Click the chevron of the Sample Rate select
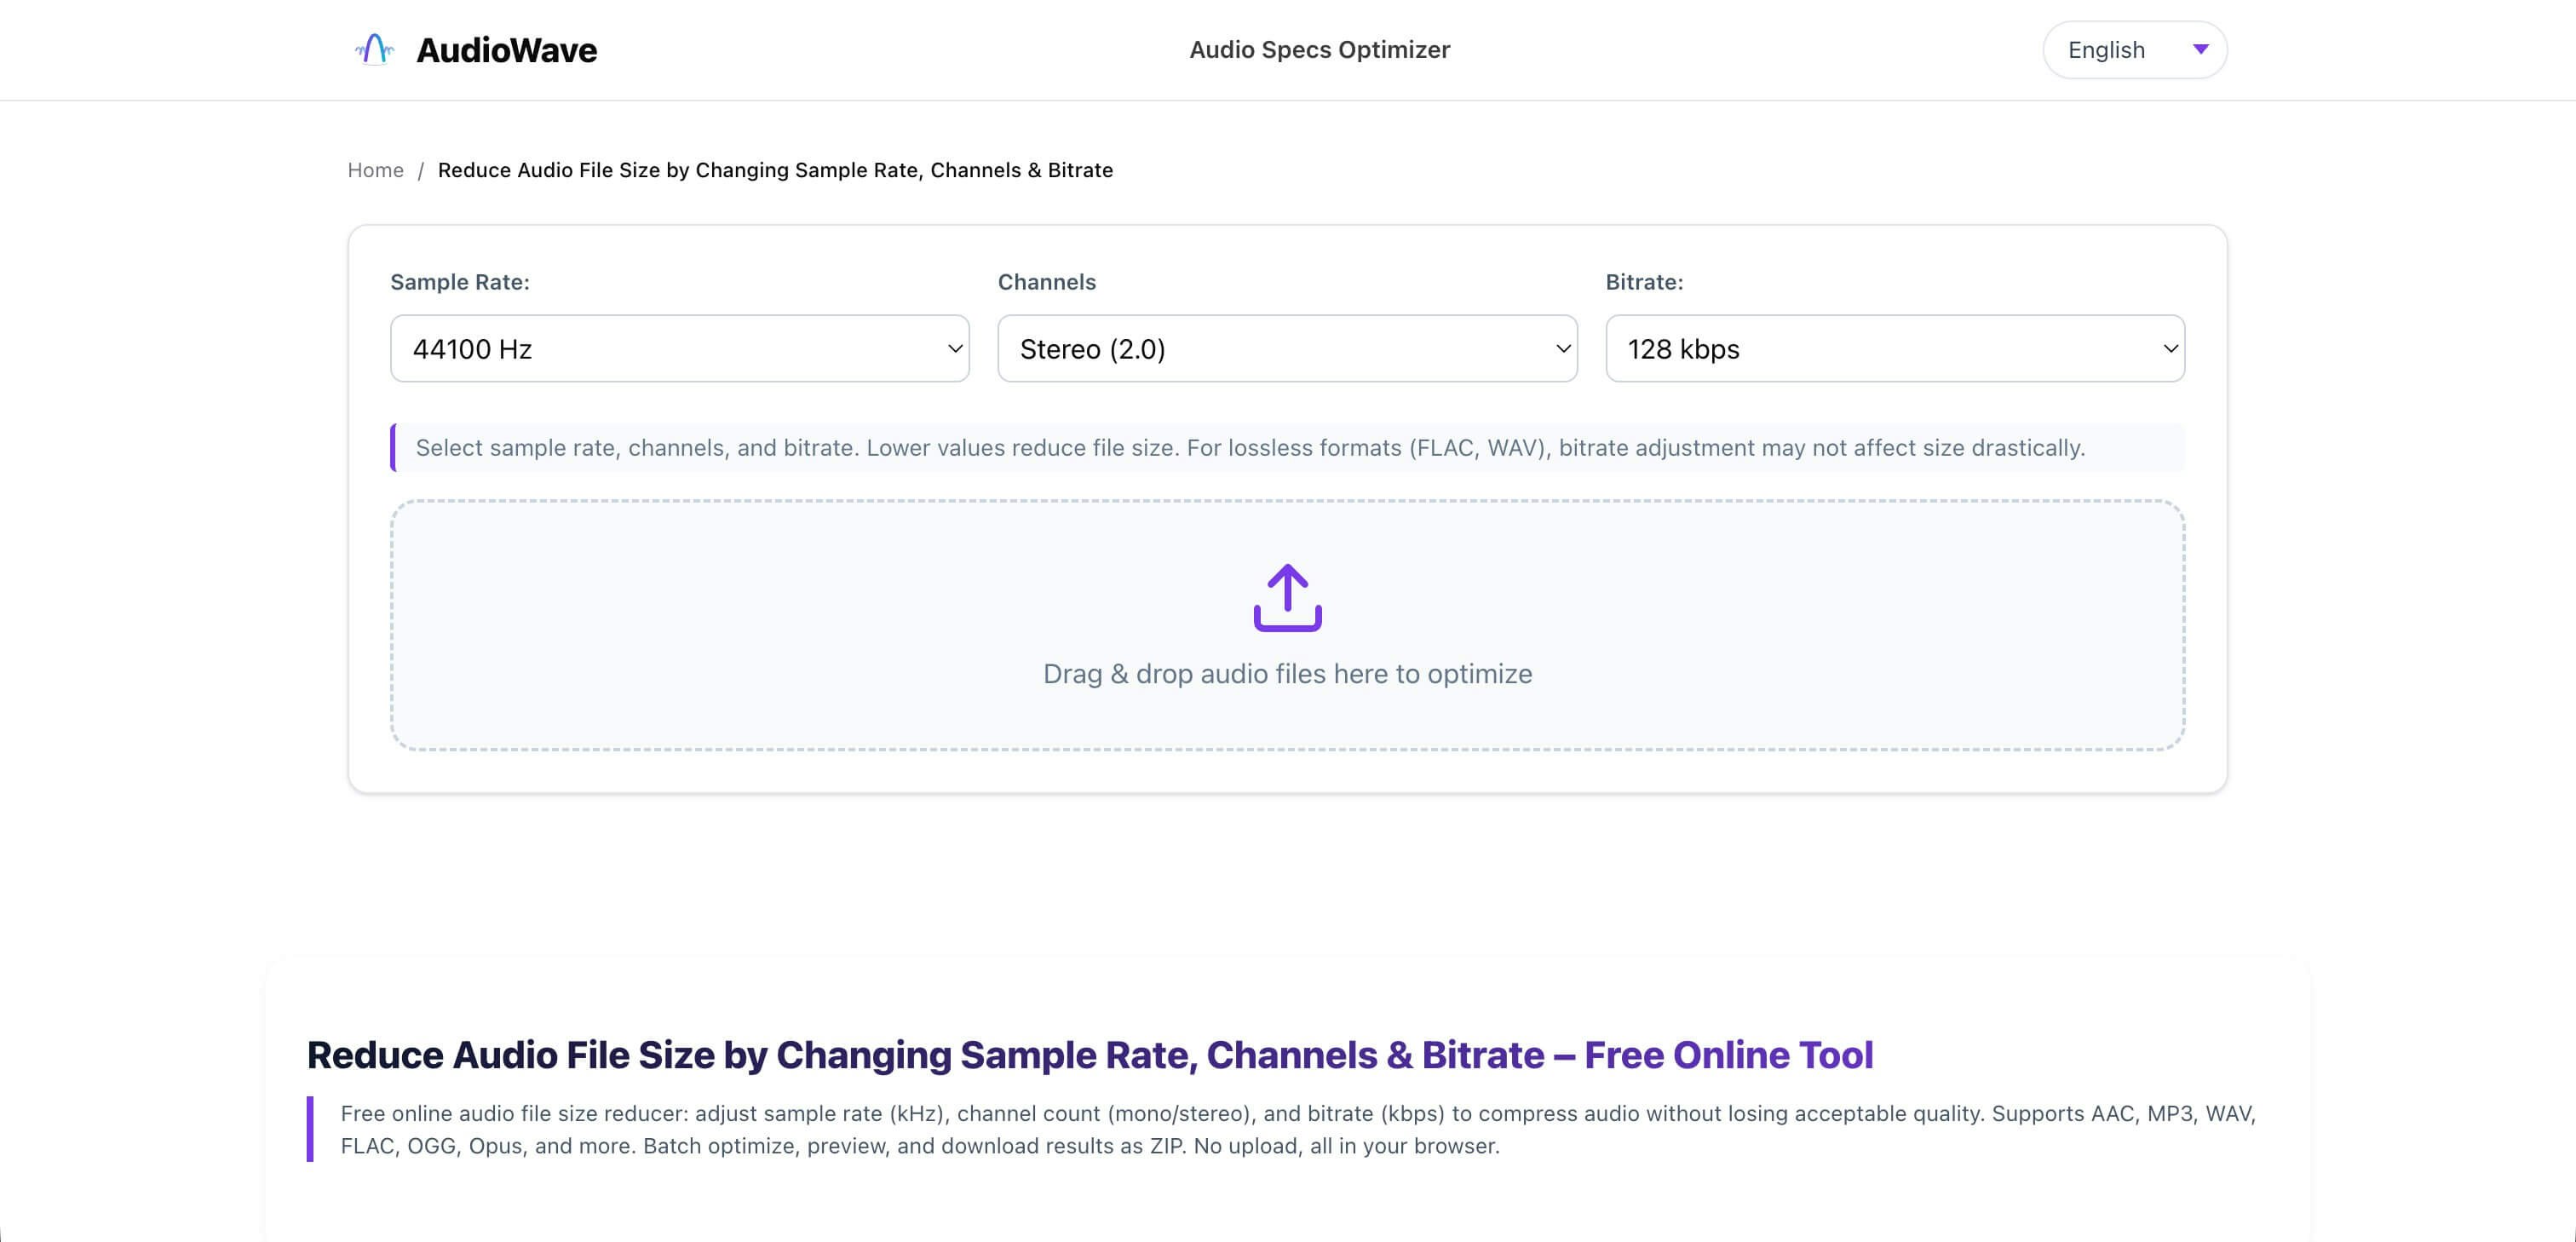 [x=954, y=349]
